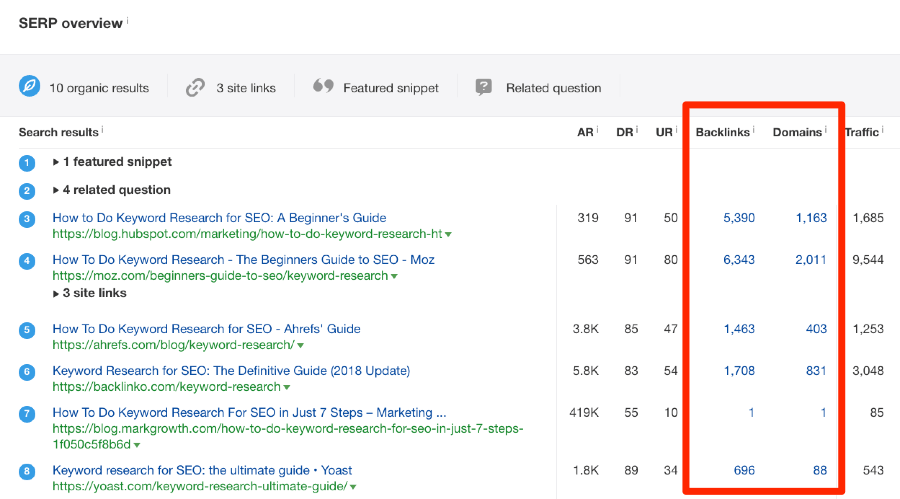Click info icon beside Domains column
Image resolution: width=900 pixels, height=499 pixels.
826,130
